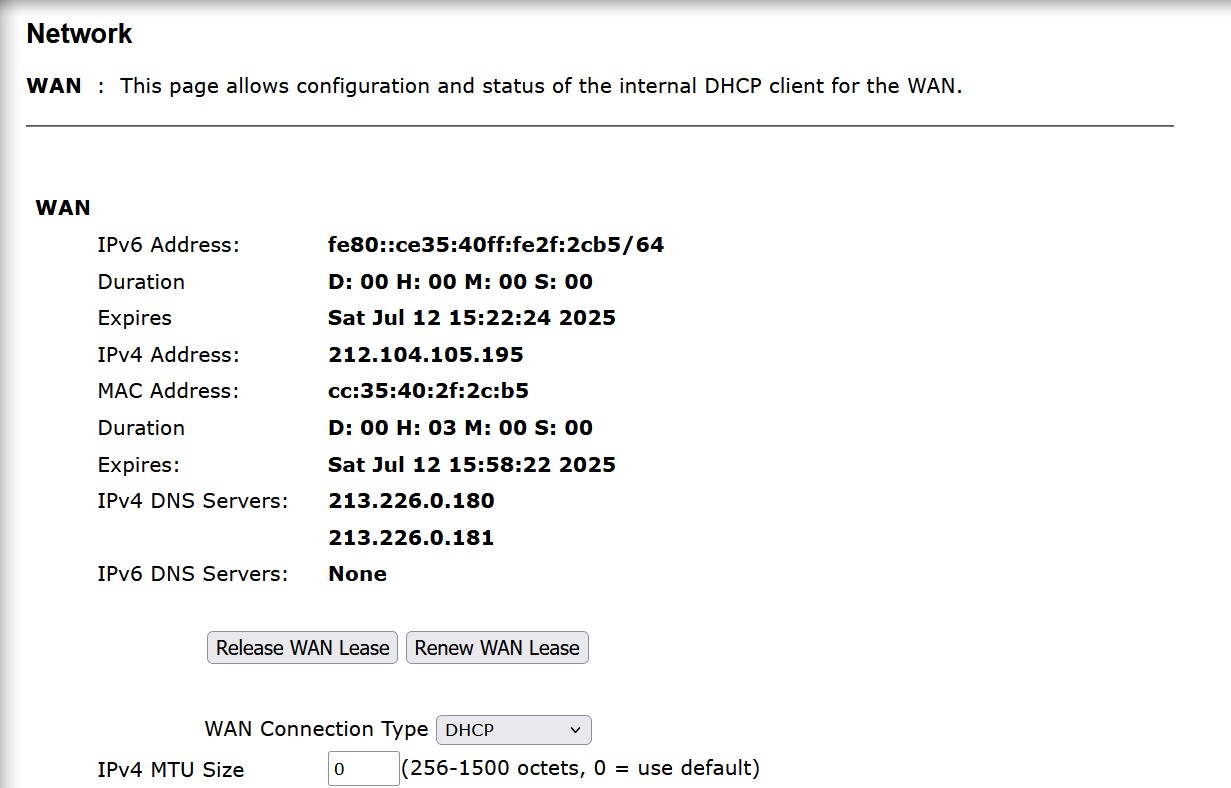The height and width of the screenshot is (788, 1231).
Task: Click the expiry date Sat Jul 12 15:58:22 2025
Action: 472,465
